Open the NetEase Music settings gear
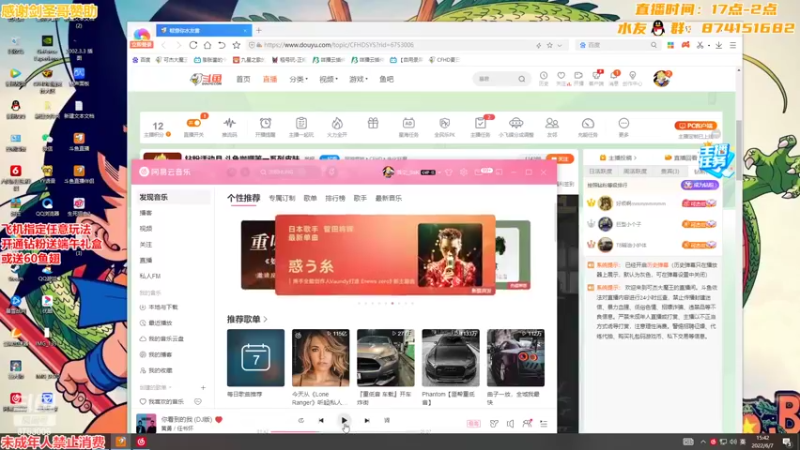Image resolution: width=800 pixels, height=450 pixels. point(463,172)
